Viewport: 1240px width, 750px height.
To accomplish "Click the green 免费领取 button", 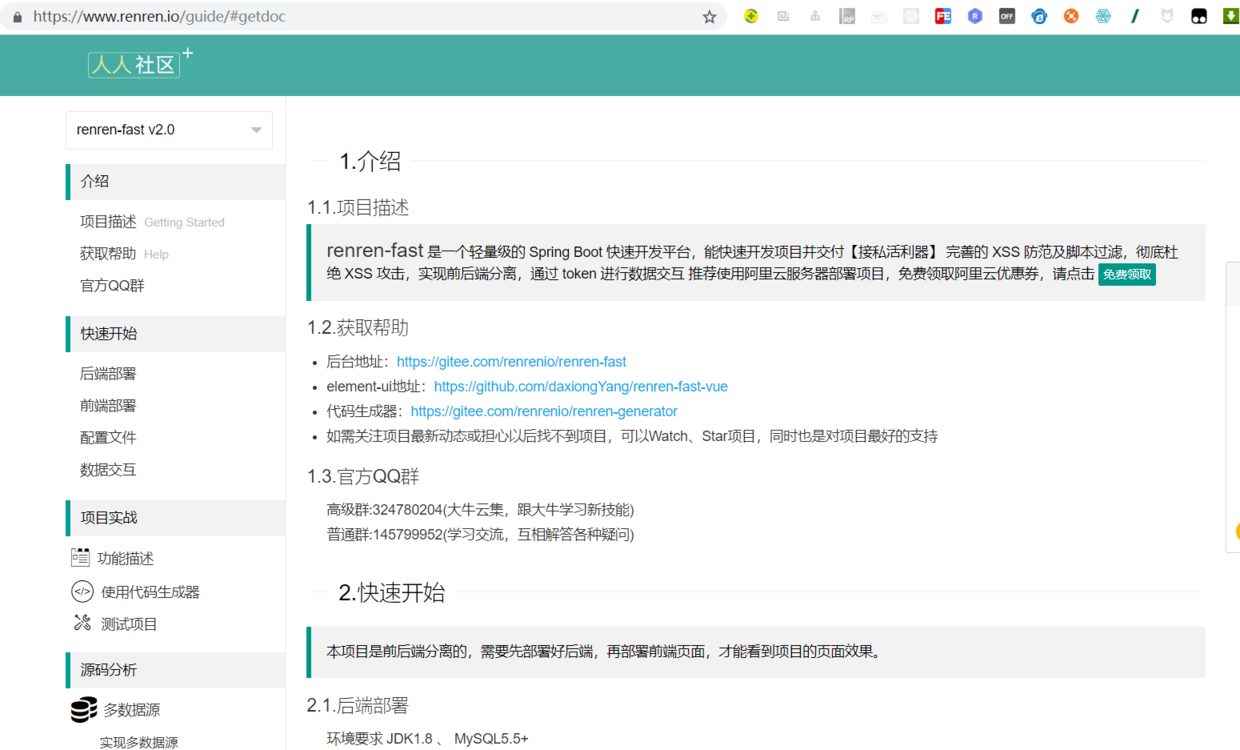I will (x=1127, y=274).
